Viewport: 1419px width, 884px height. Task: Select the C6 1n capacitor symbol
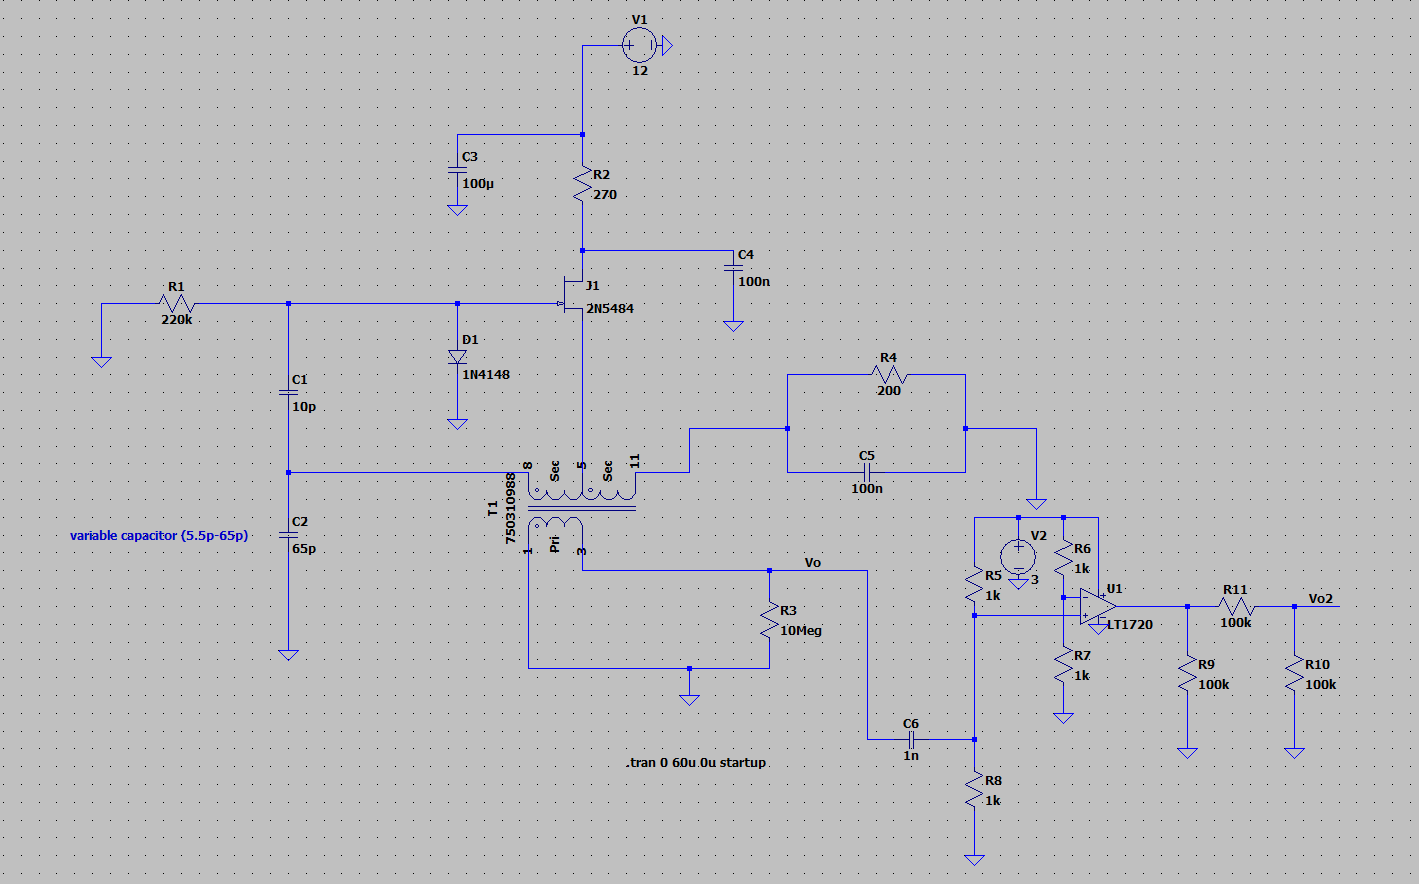point(912,740)
